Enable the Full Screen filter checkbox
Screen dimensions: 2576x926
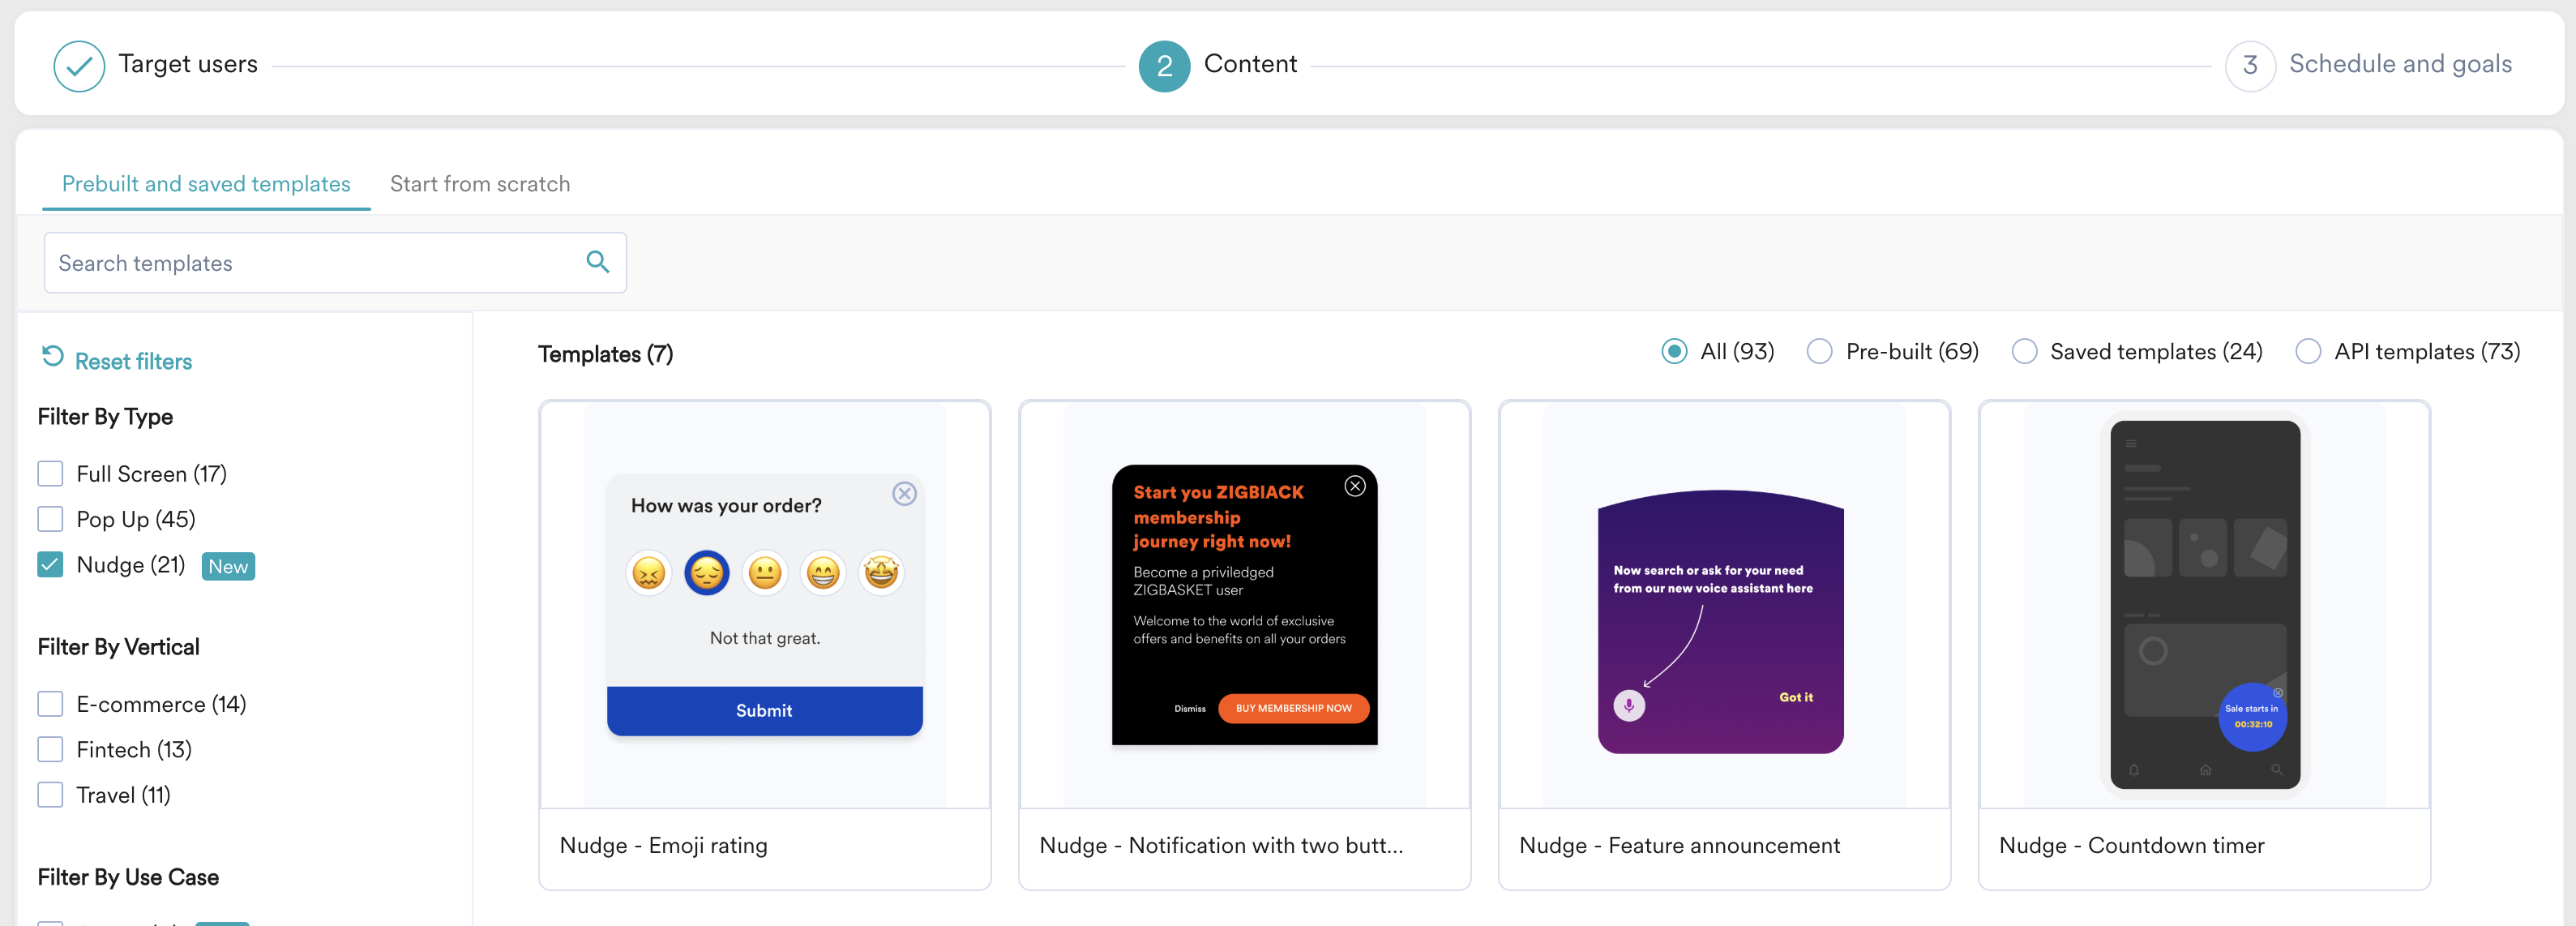[50, 473]
